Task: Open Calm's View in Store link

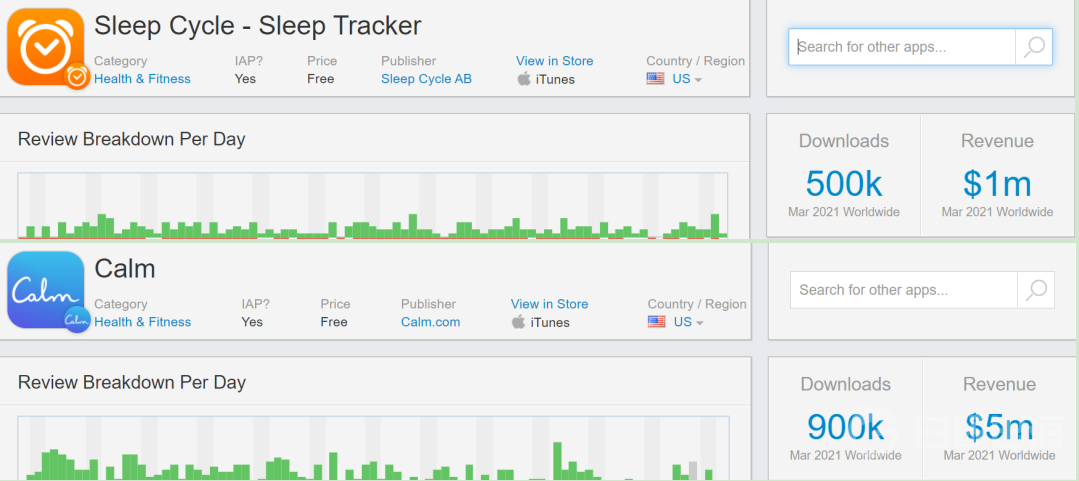Action: click(549, 304)
